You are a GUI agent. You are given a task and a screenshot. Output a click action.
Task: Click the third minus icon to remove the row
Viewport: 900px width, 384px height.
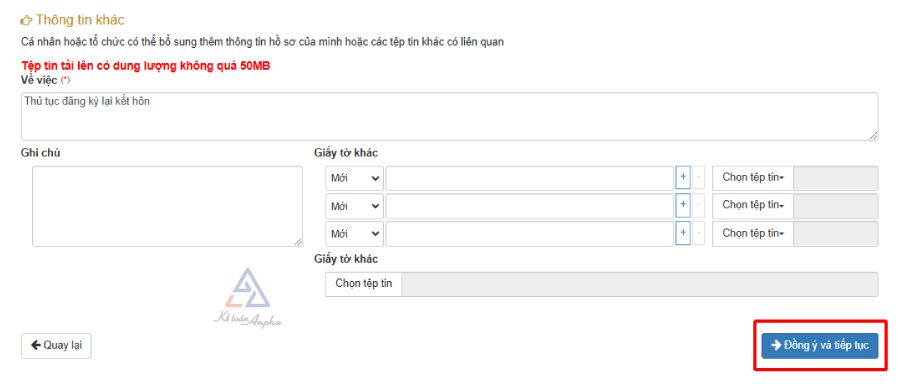pyautogui.click(x=699, y=234)
